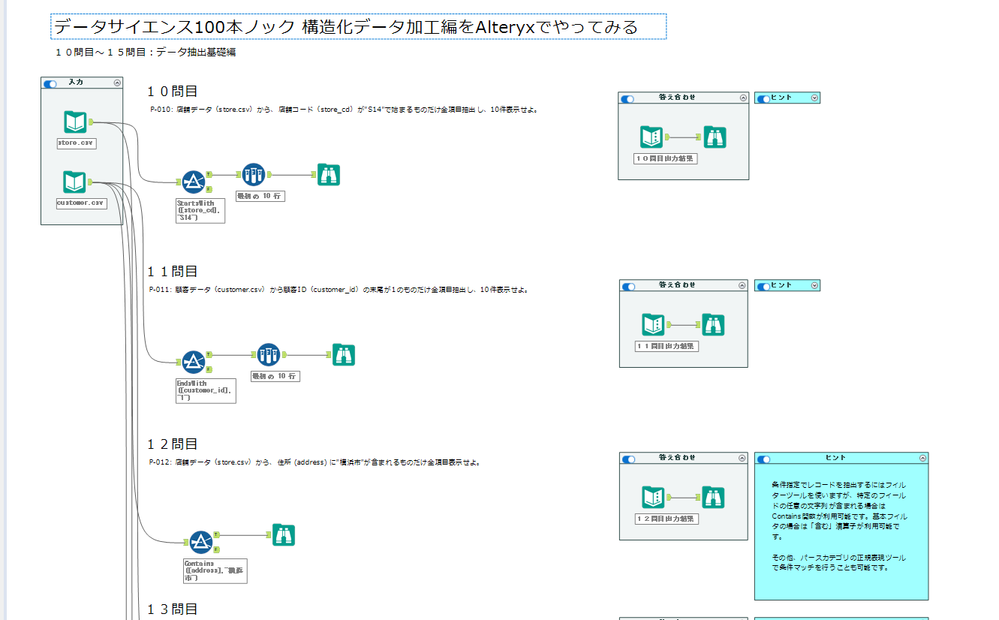The height and width of the screenshot is (620, 999).
Task: Select the StartsWith store_cd Filter tool
Action: [x=194, y=182]
